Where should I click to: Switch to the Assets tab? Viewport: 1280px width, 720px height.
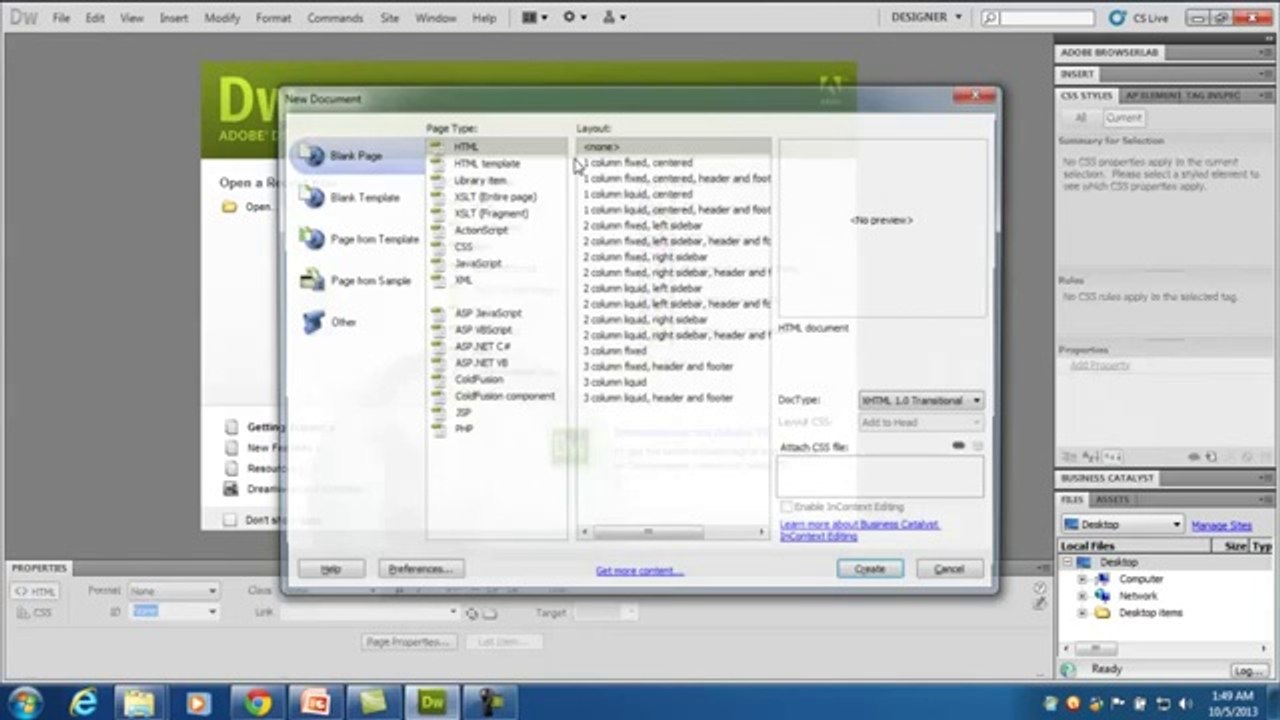pos(1112,499)
